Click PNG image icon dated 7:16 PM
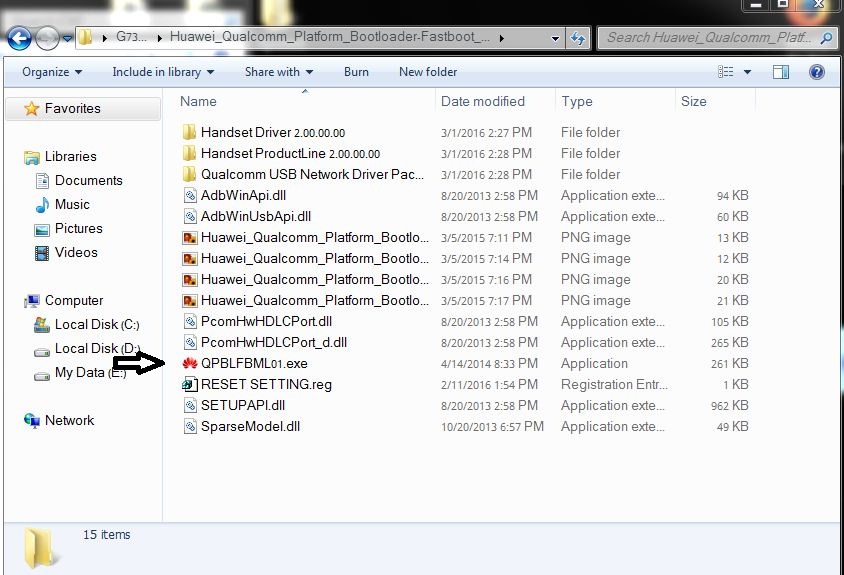The image size is (844, 575). tap(189, 279)
